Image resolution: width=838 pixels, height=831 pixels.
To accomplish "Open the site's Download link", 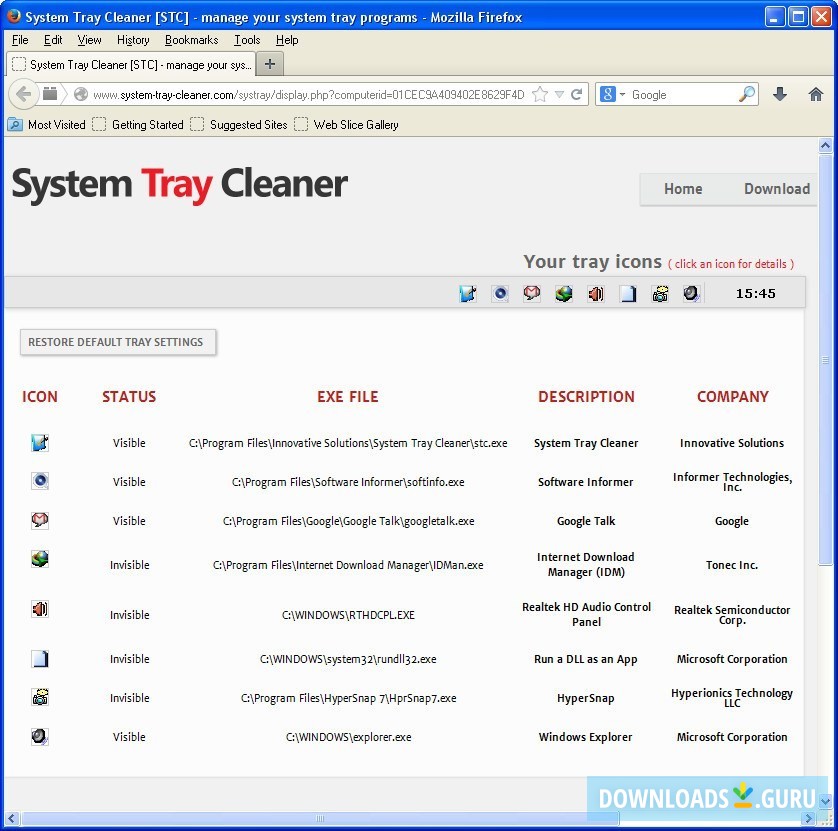I will coord(777,189).
